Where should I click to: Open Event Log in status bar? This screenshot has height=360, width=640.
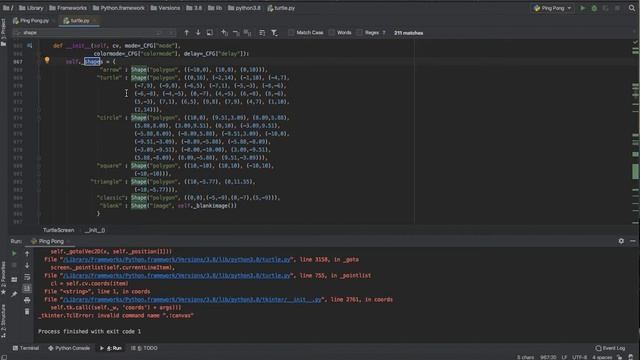click(x=610, y=348)
